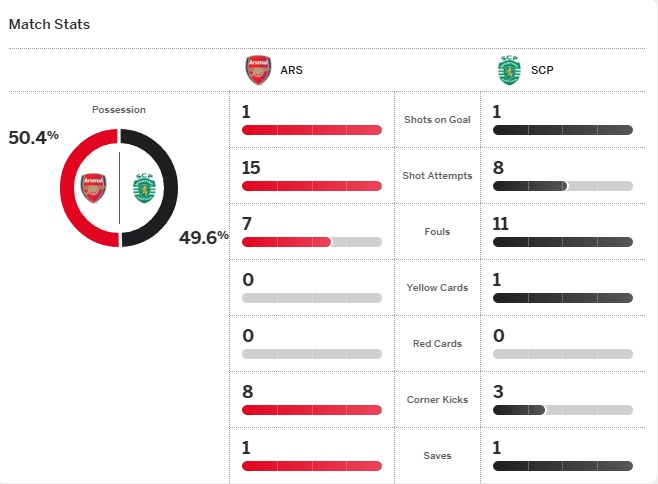Image resolution: width=658 pixels, height=484 pixels.
Task: Click the Shots on Goal label
Action: (437, 120)
